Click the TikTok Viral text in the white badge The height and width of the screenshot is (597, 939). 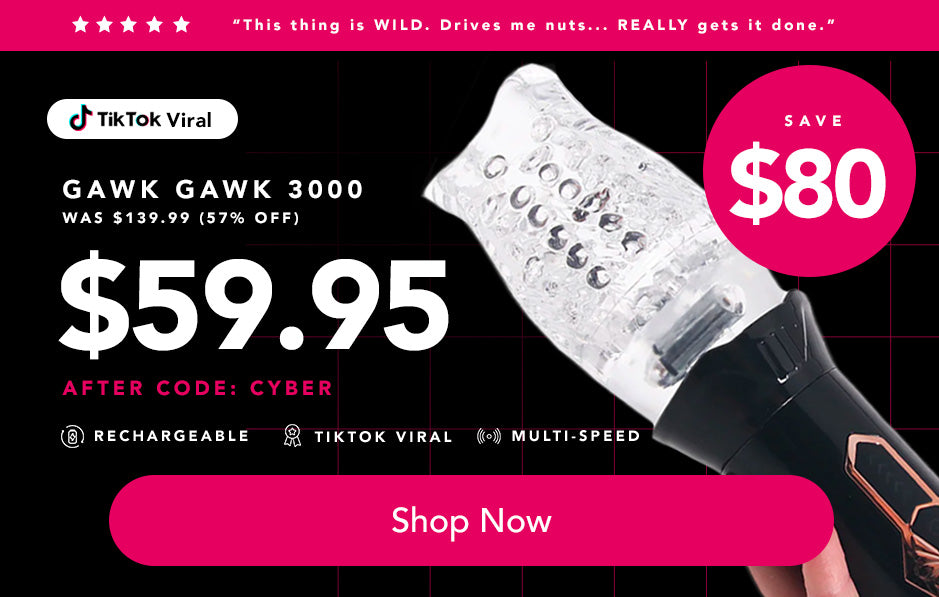[x=155, y=120]
